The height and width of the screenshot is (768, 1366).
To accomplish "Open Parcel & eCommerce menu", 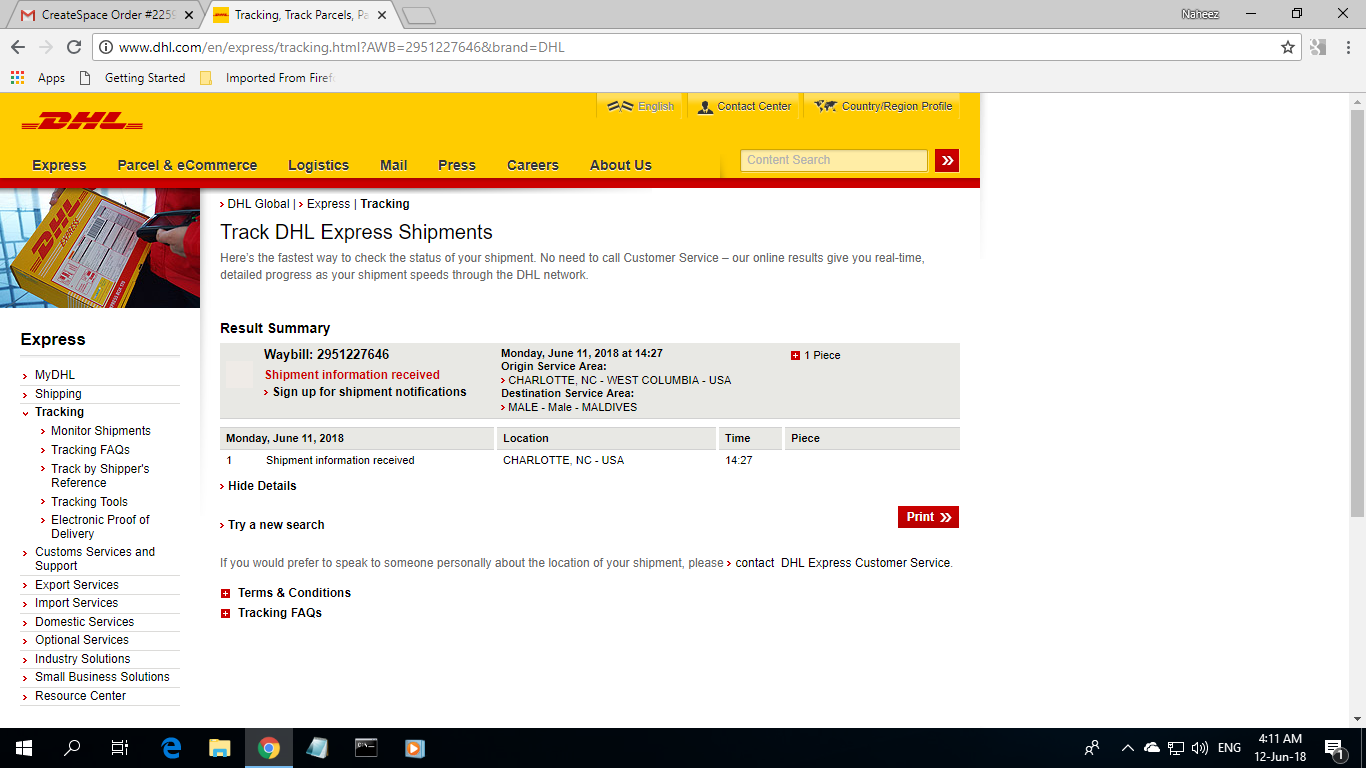I will pos(187,165).
